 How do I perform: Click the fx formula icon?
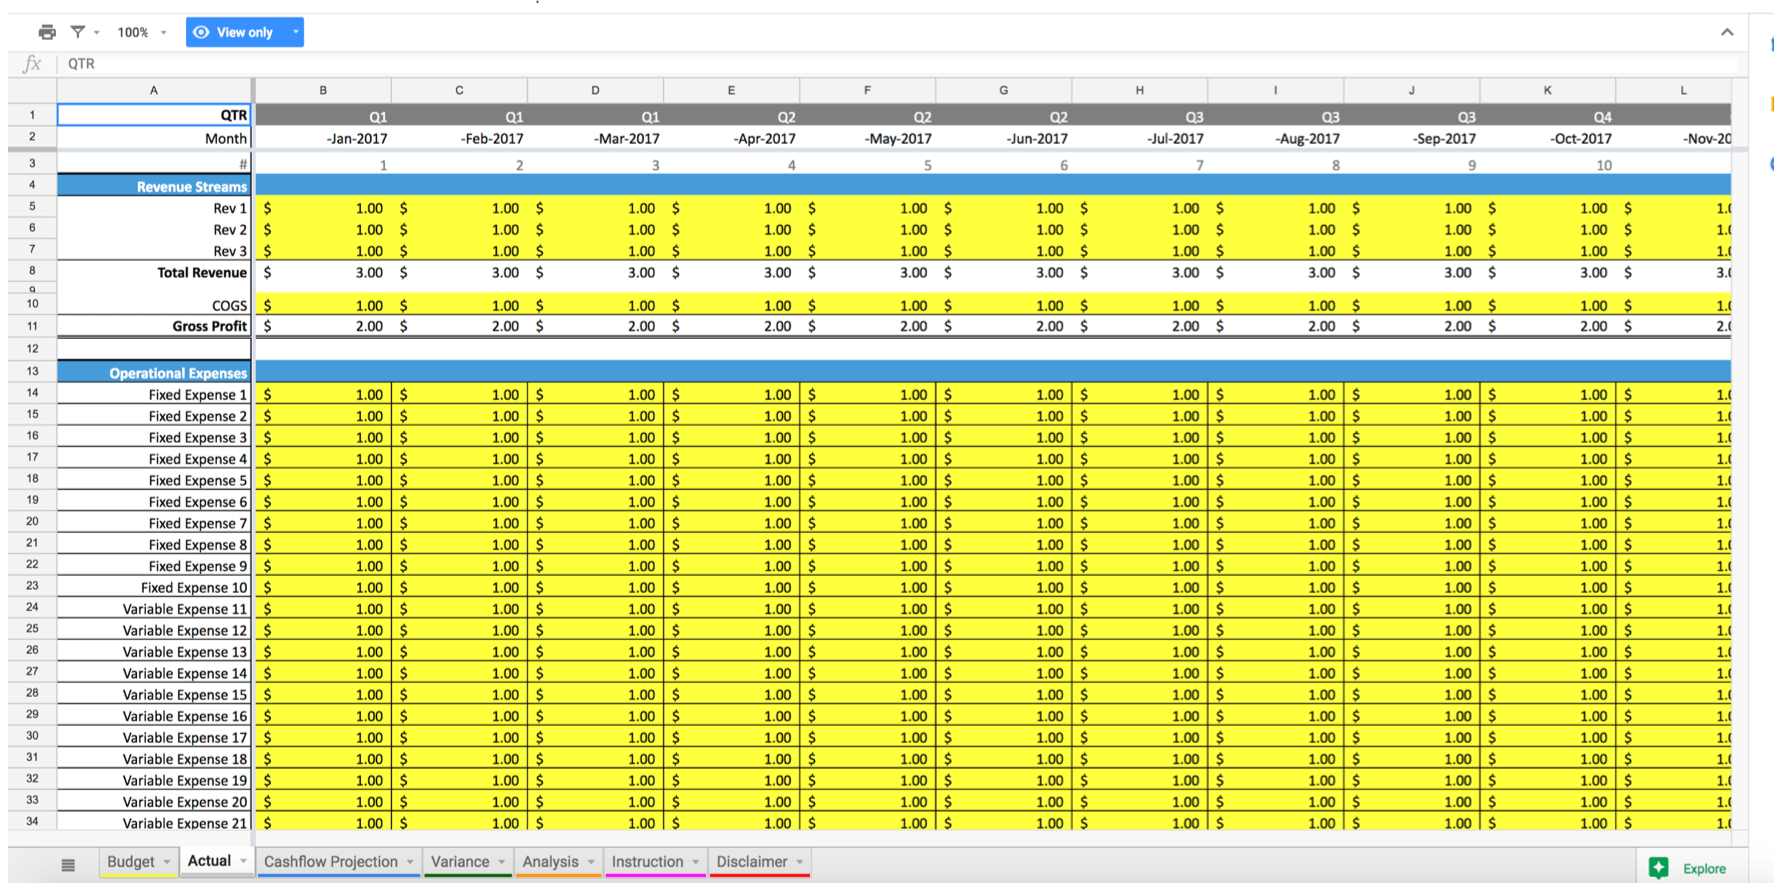(32, 63)
